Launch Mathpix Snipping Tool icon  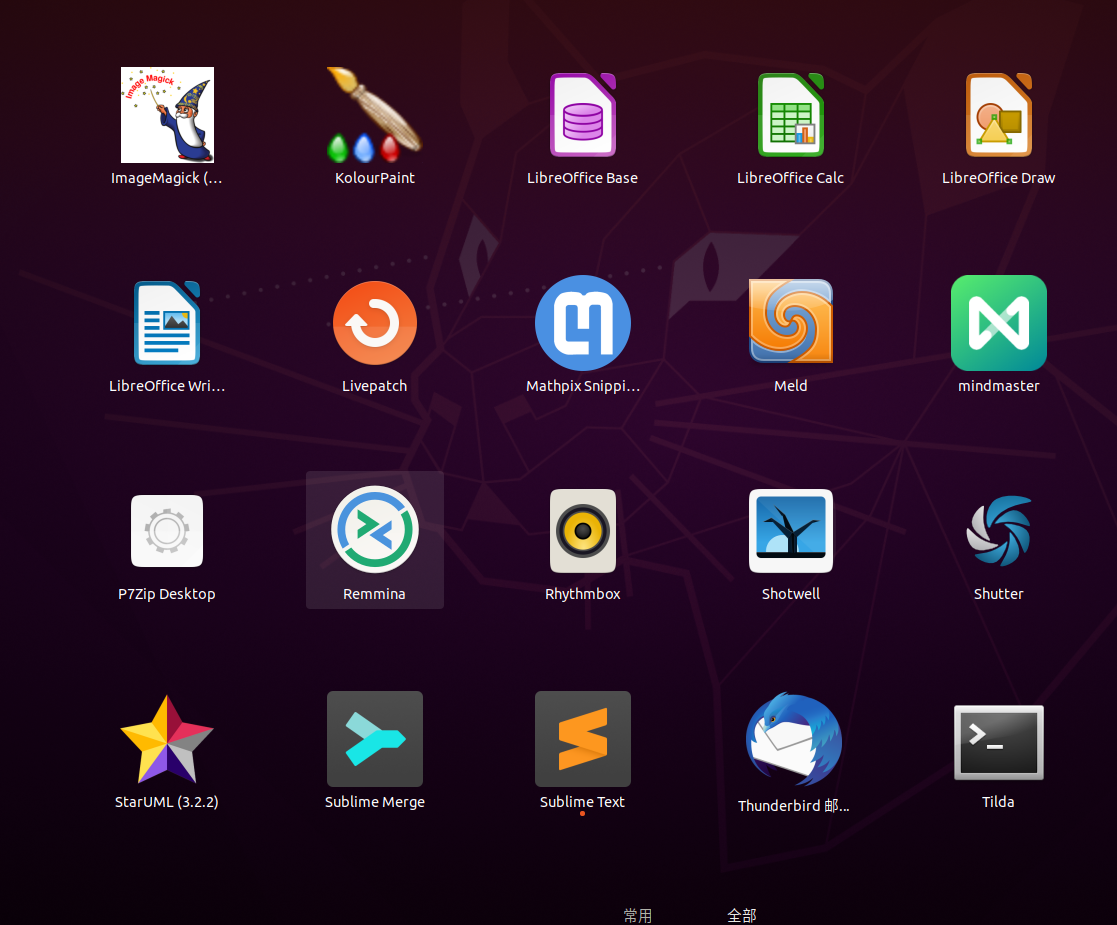tap(583, 323)
